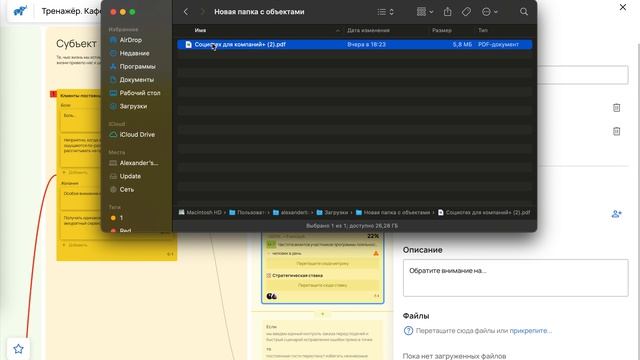Open the list view switcher in Finder toolbar

385,12
